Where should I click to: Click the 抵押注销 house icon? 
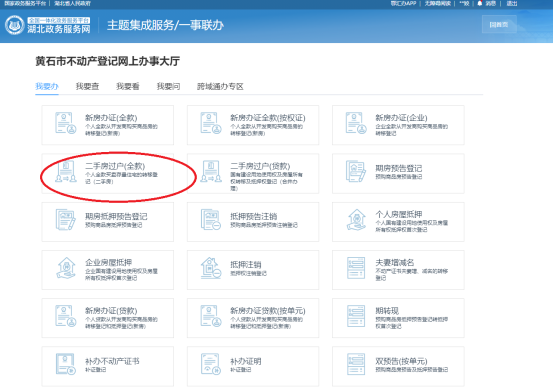pos(211,268)
